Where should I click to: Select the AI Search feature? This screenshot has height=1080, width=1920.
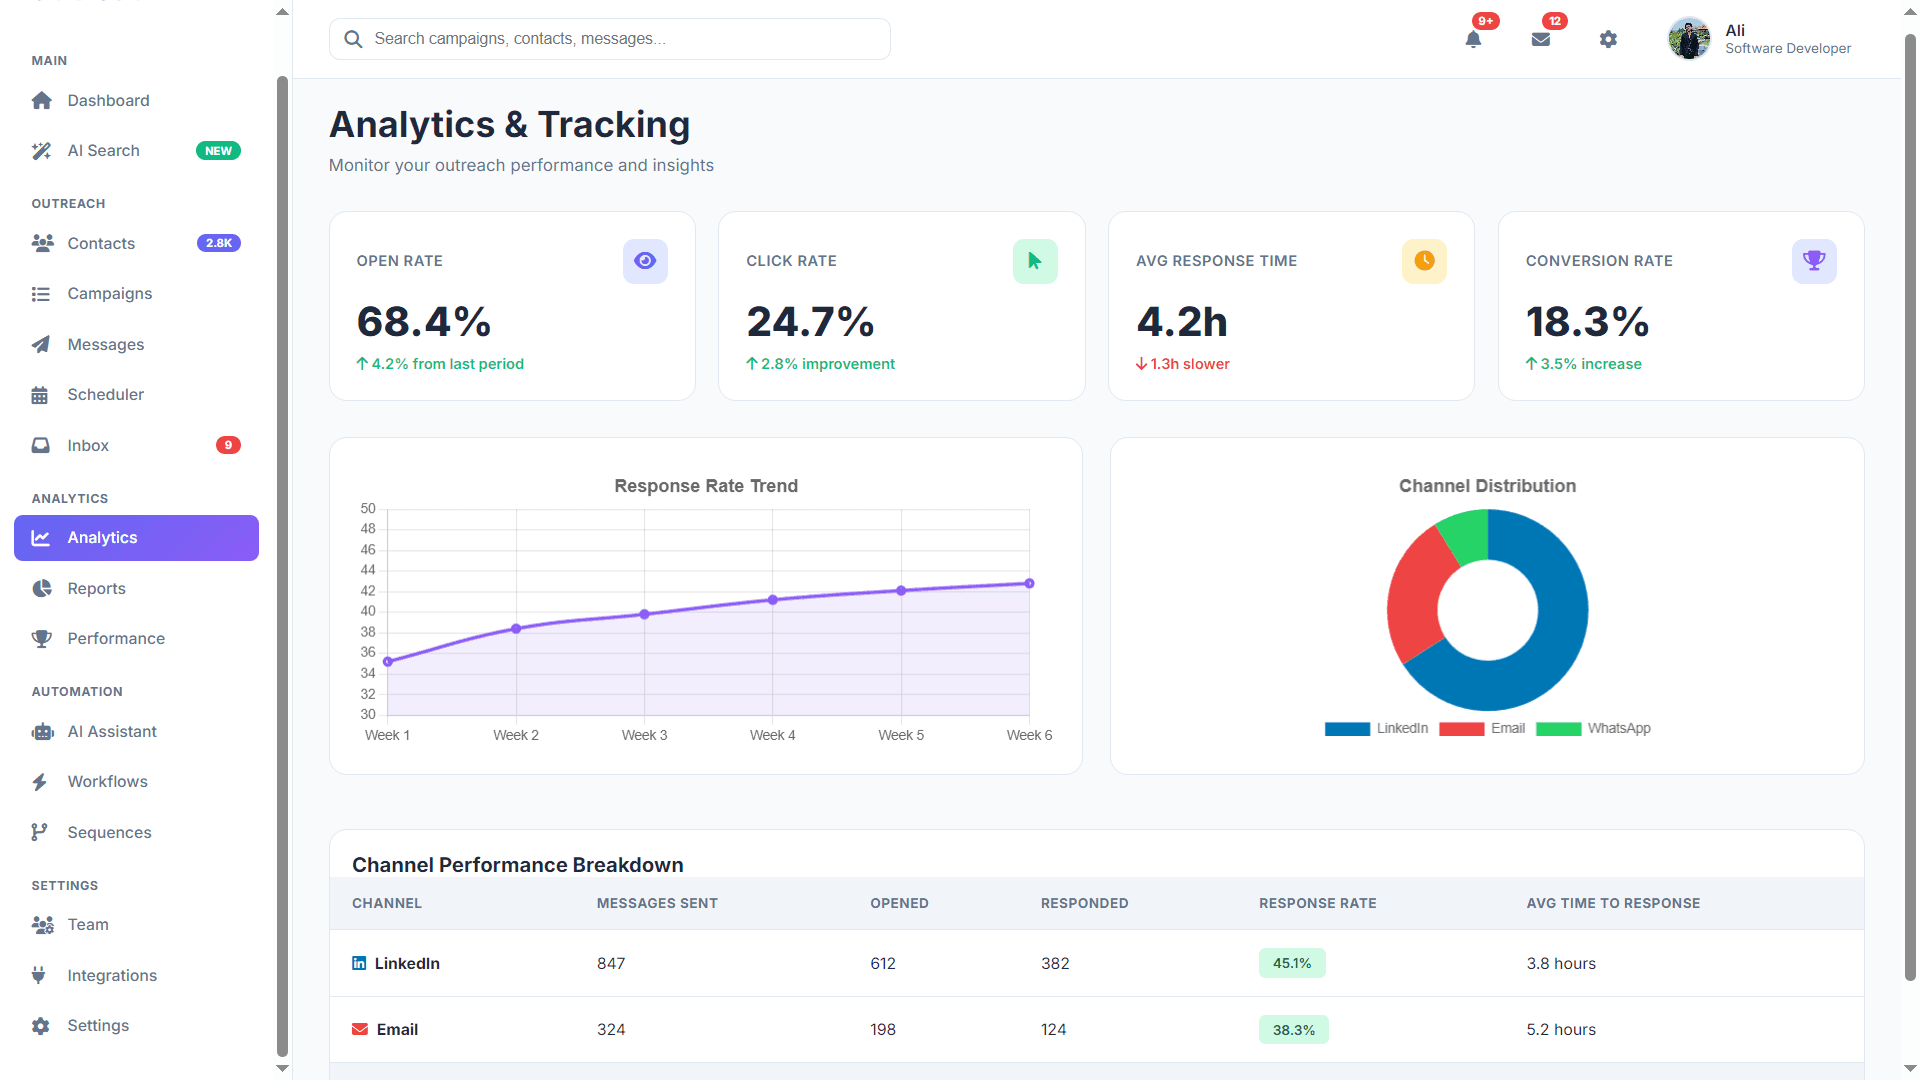click(103, 150)
